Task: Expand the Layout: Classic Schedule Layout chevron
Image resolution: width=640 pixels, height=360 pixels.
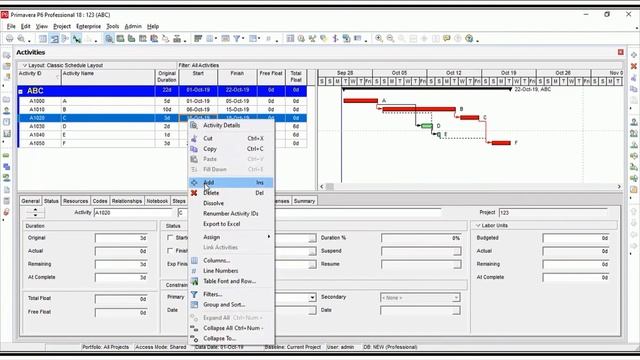Action: [x=24, y=65]
